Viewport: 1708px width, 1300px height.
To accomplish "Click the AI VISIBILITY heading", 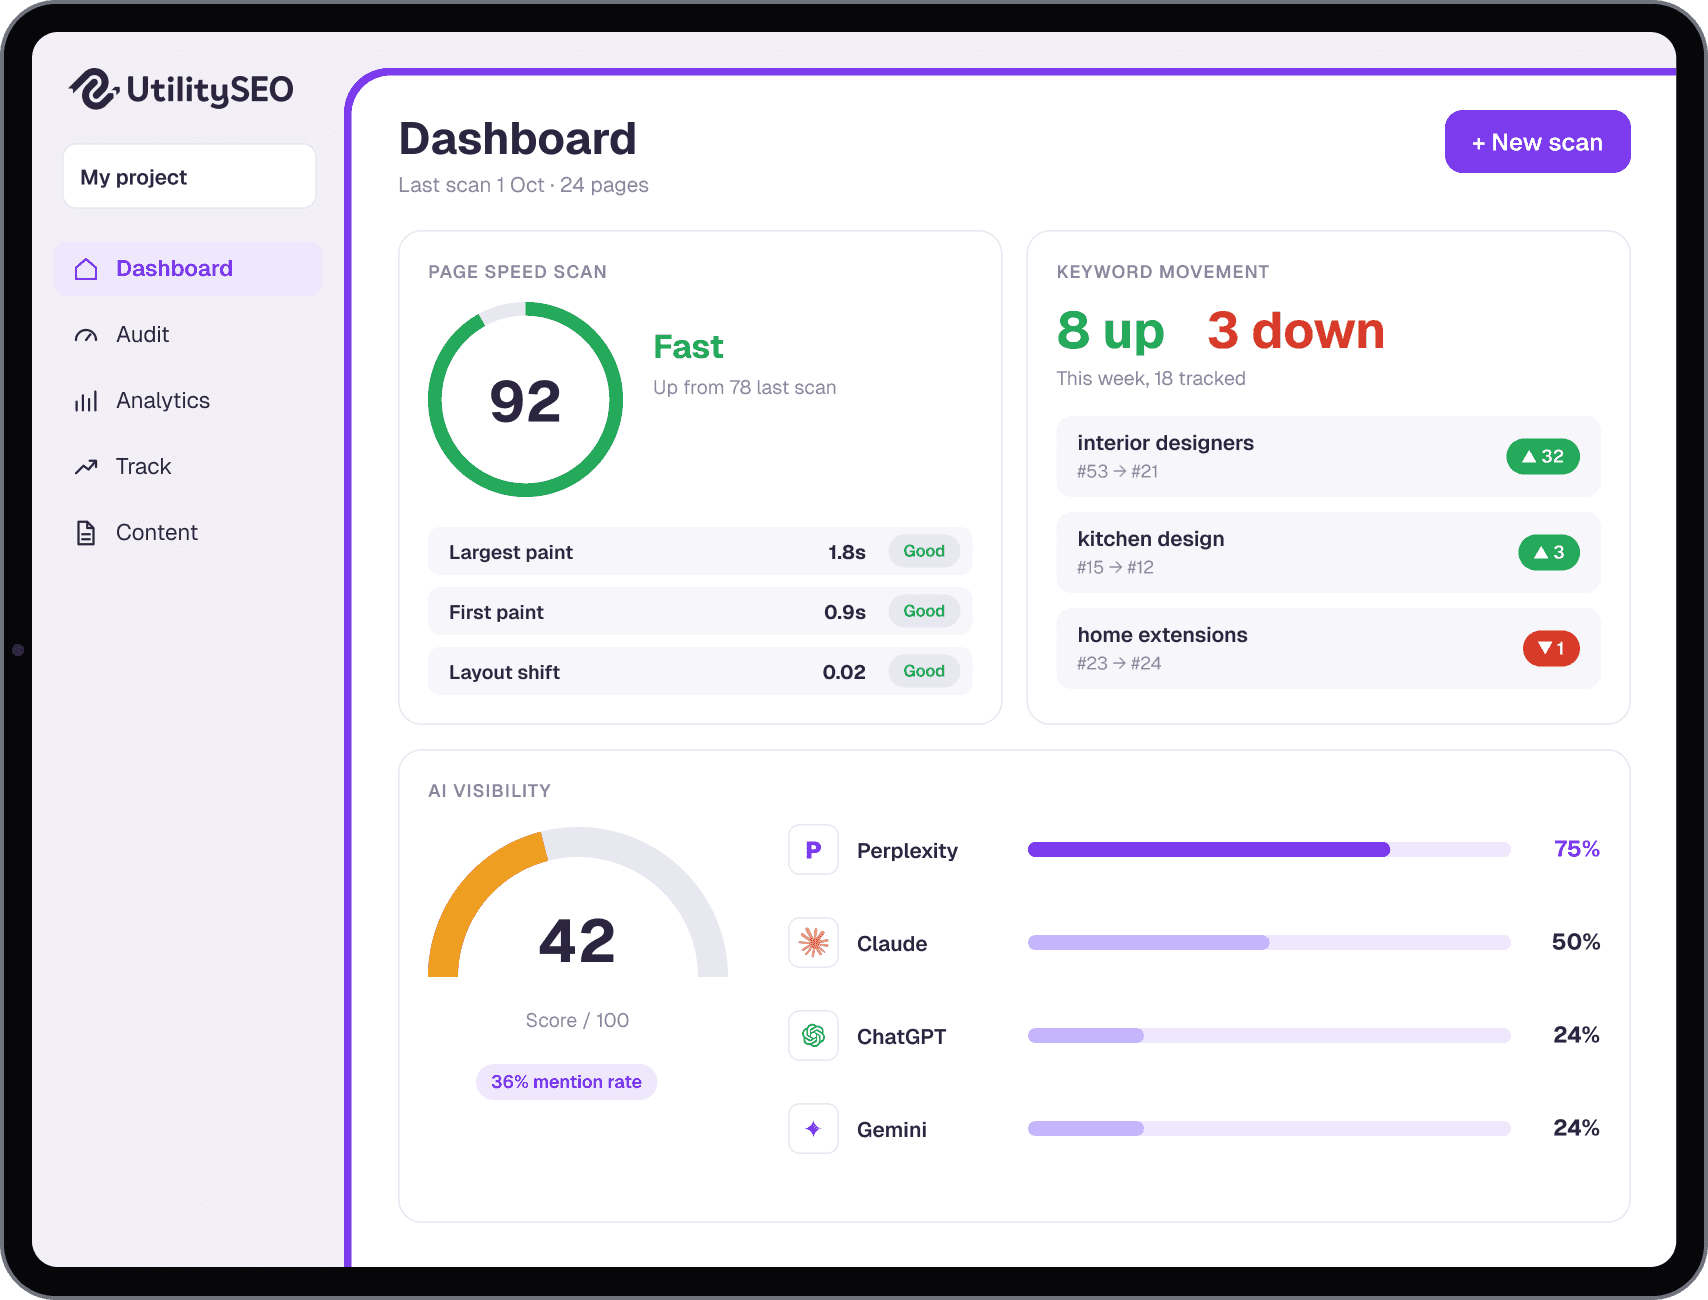I will click(490, 791).
